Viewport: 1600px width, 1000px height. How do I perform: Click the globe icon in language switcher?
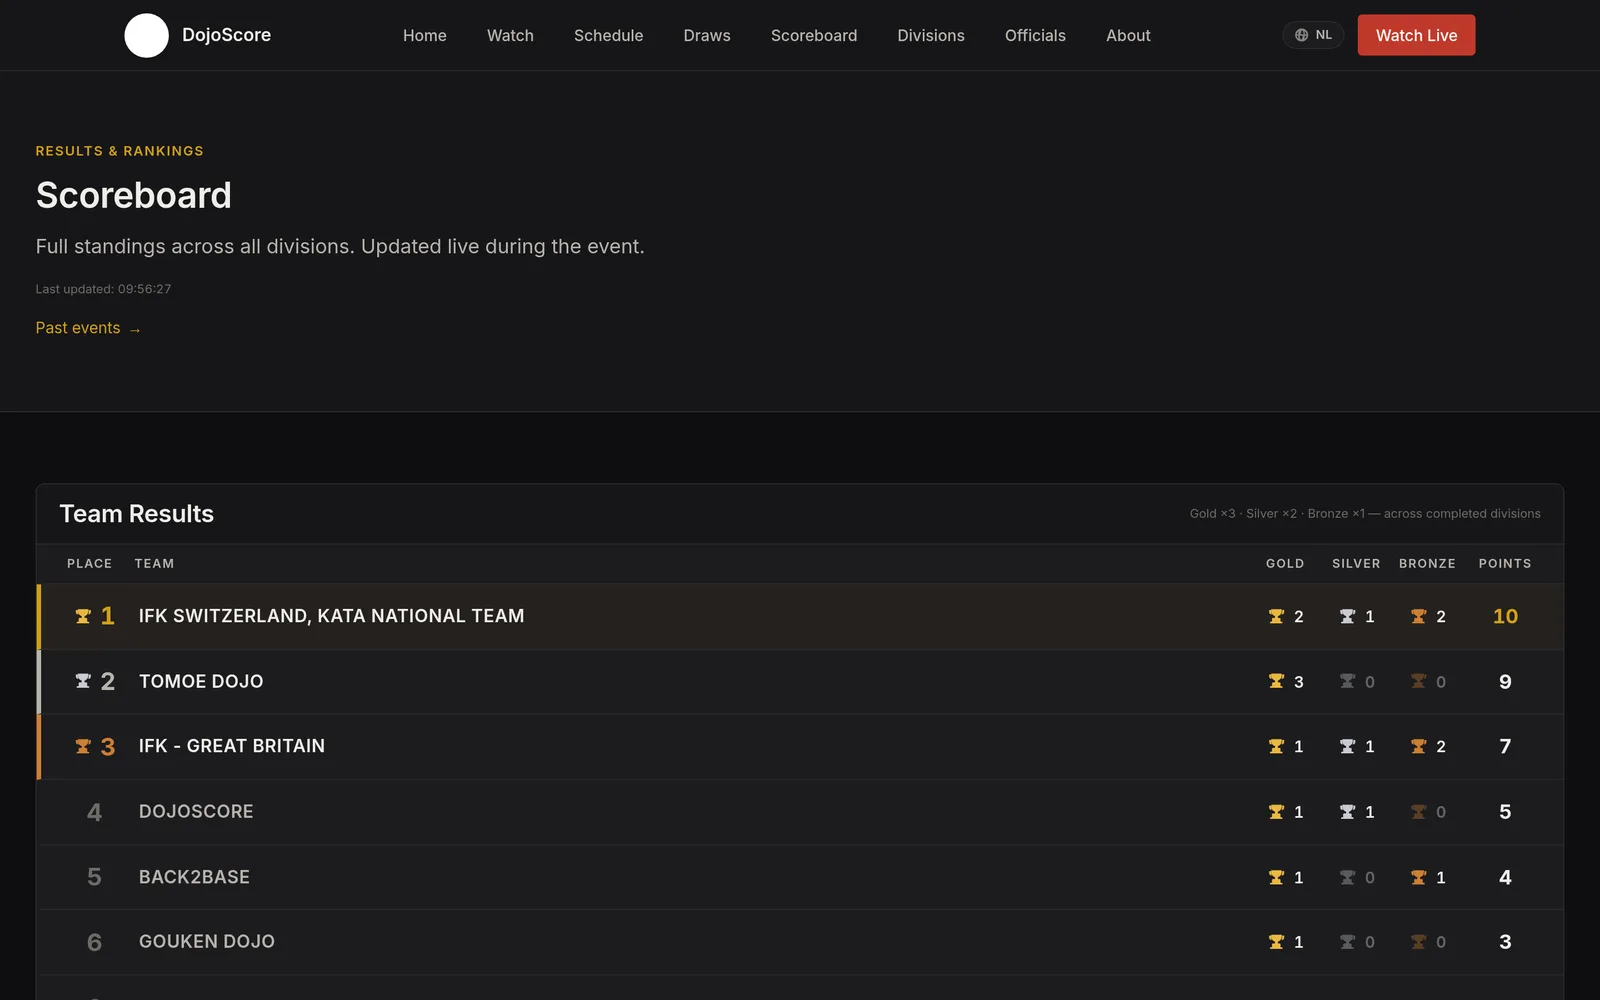[x=1301, y=35]
